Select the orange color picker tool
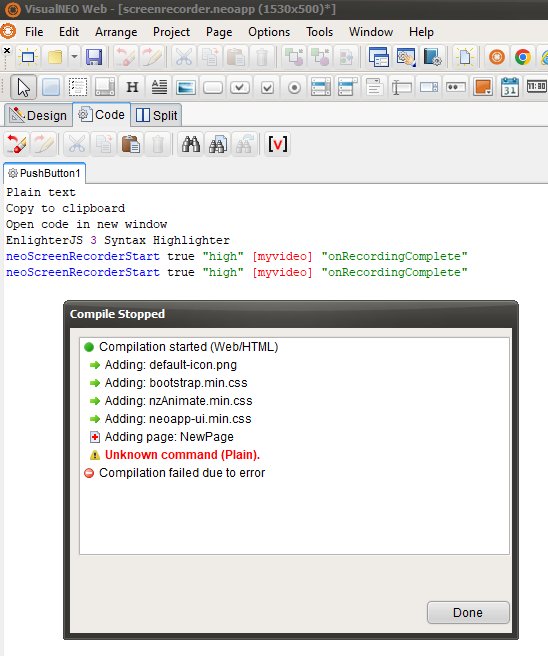 483,87
